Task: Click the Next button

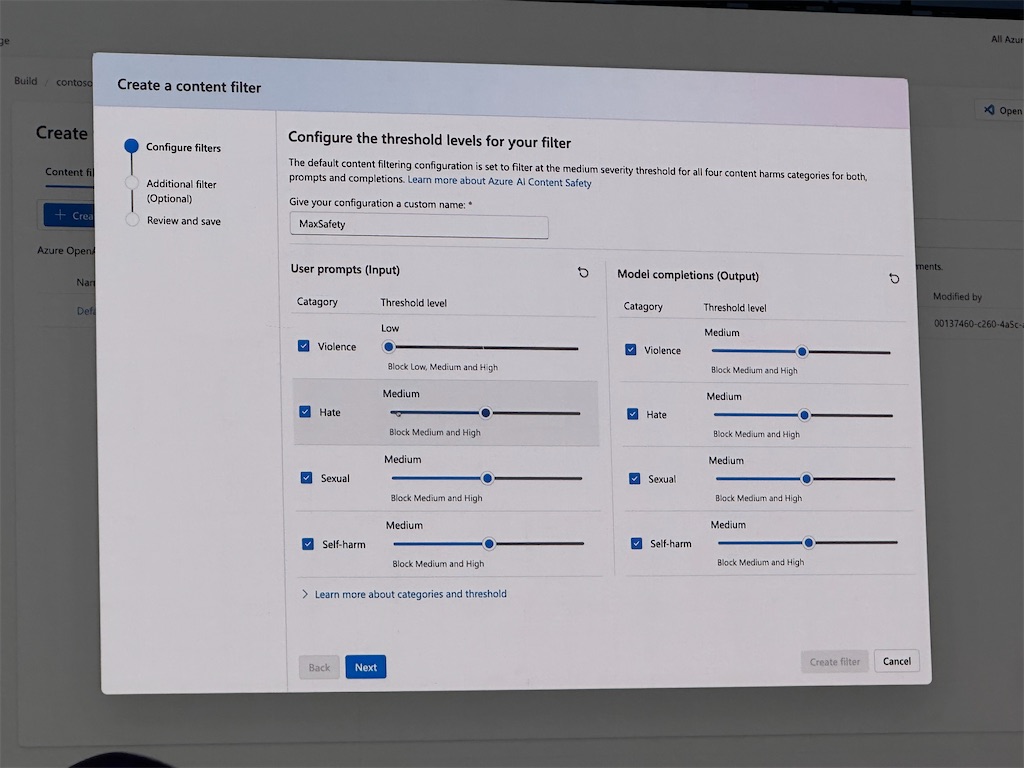Action: (x=366, y=667)
